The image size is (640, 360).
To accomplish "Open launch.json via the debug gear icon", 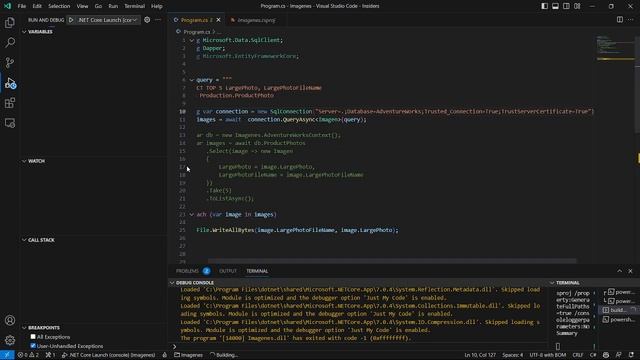I will tap(147, 20).
